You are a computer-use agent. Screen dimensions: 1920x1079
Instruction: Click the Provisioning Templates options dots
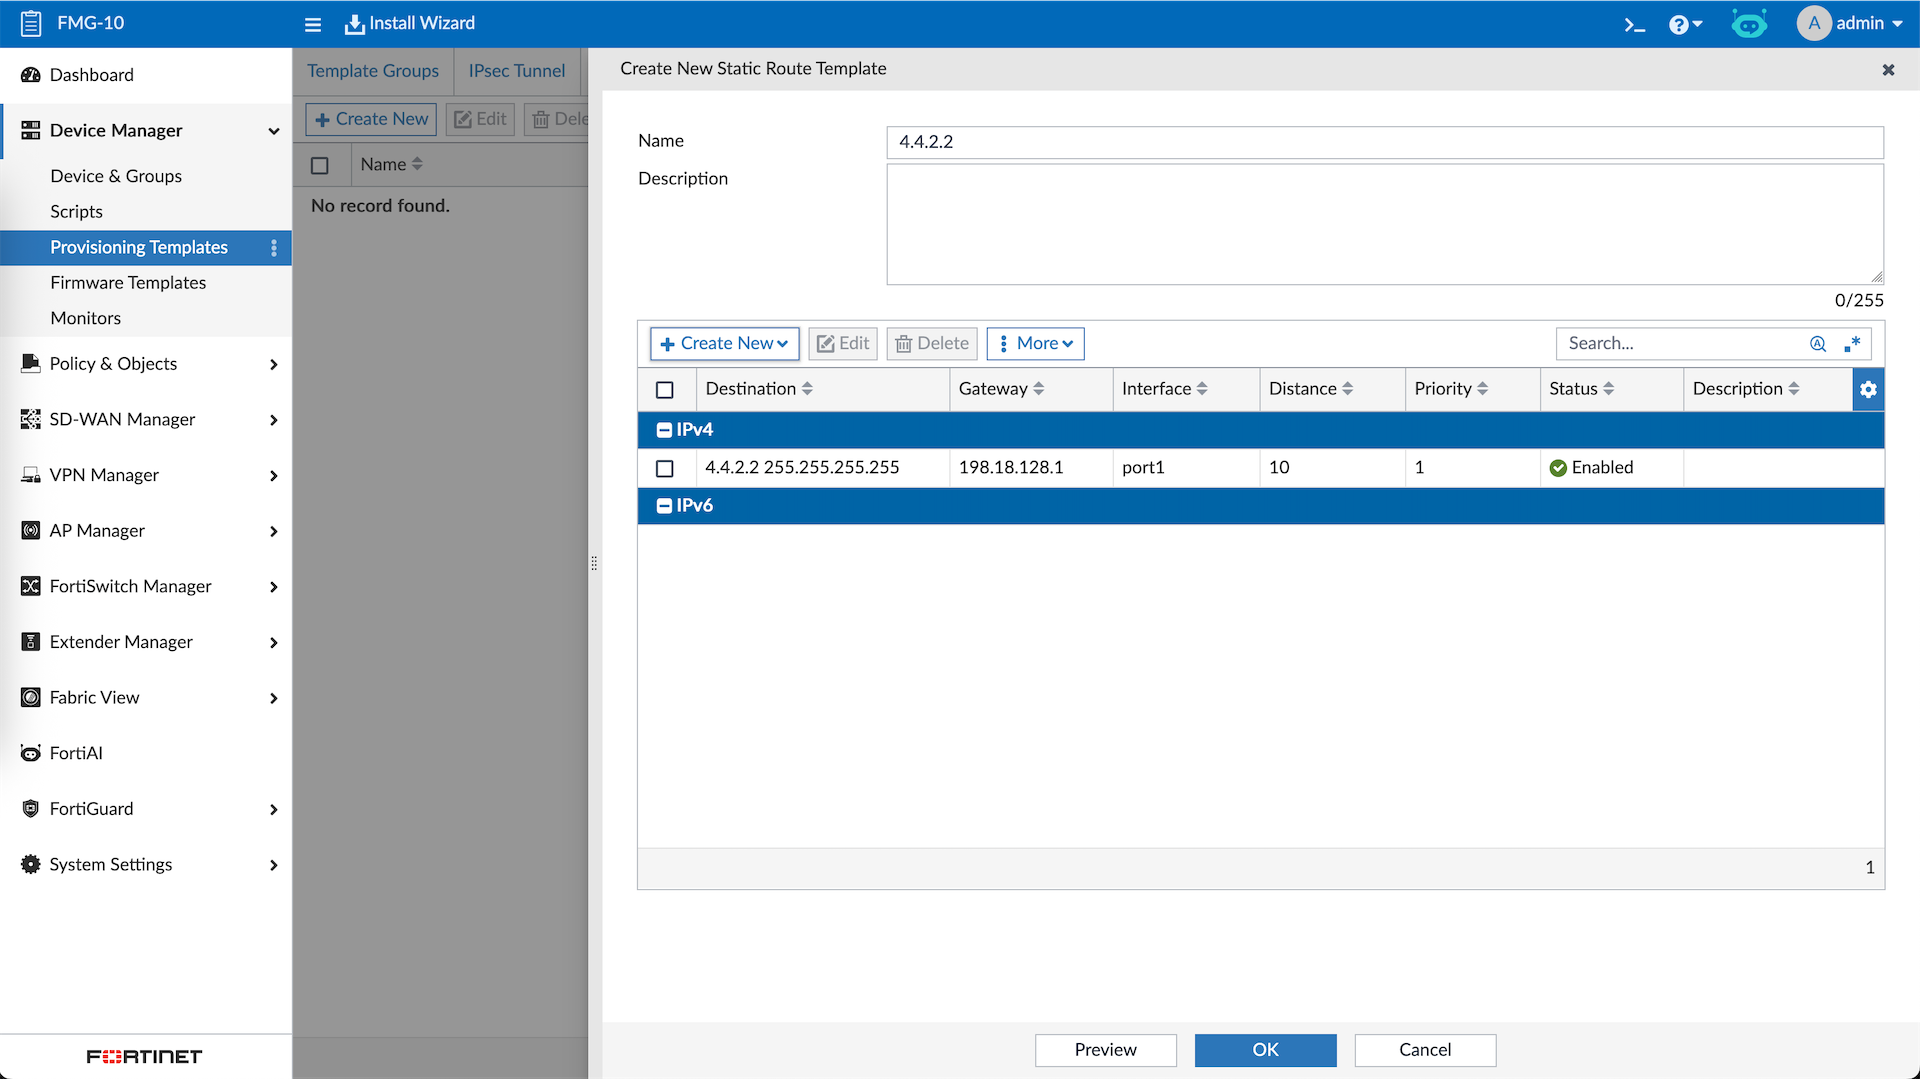point(274,248)
